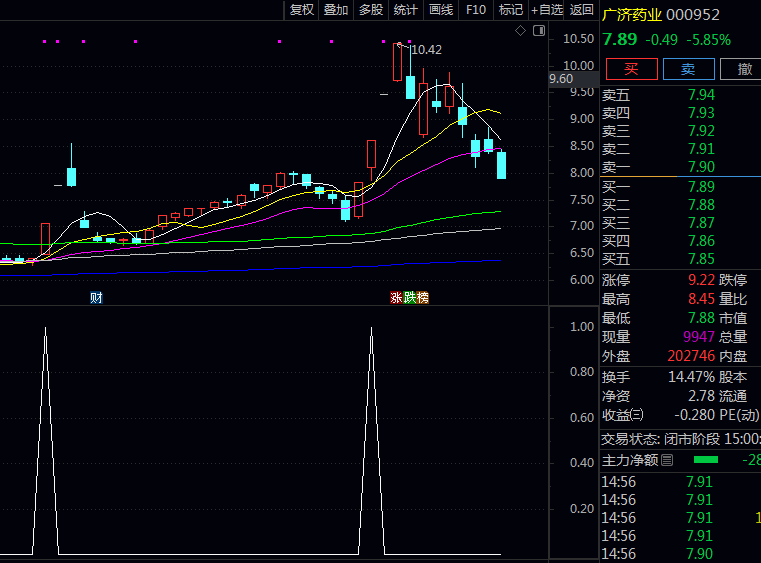Click the green 跌 badge icon
Image resolution: width=761 pixels, height=563 pixels.
point(409,298)
